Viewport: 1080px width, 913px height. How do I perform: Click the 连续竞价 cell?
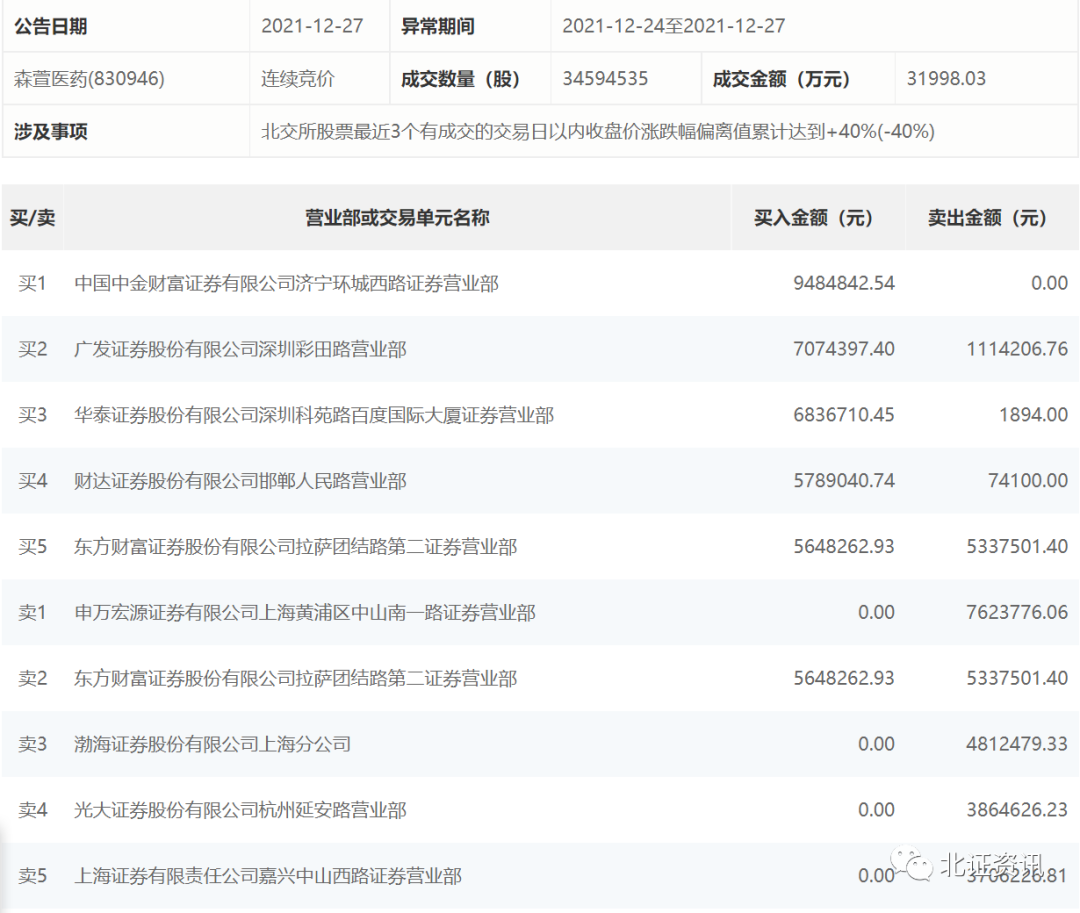298,78
